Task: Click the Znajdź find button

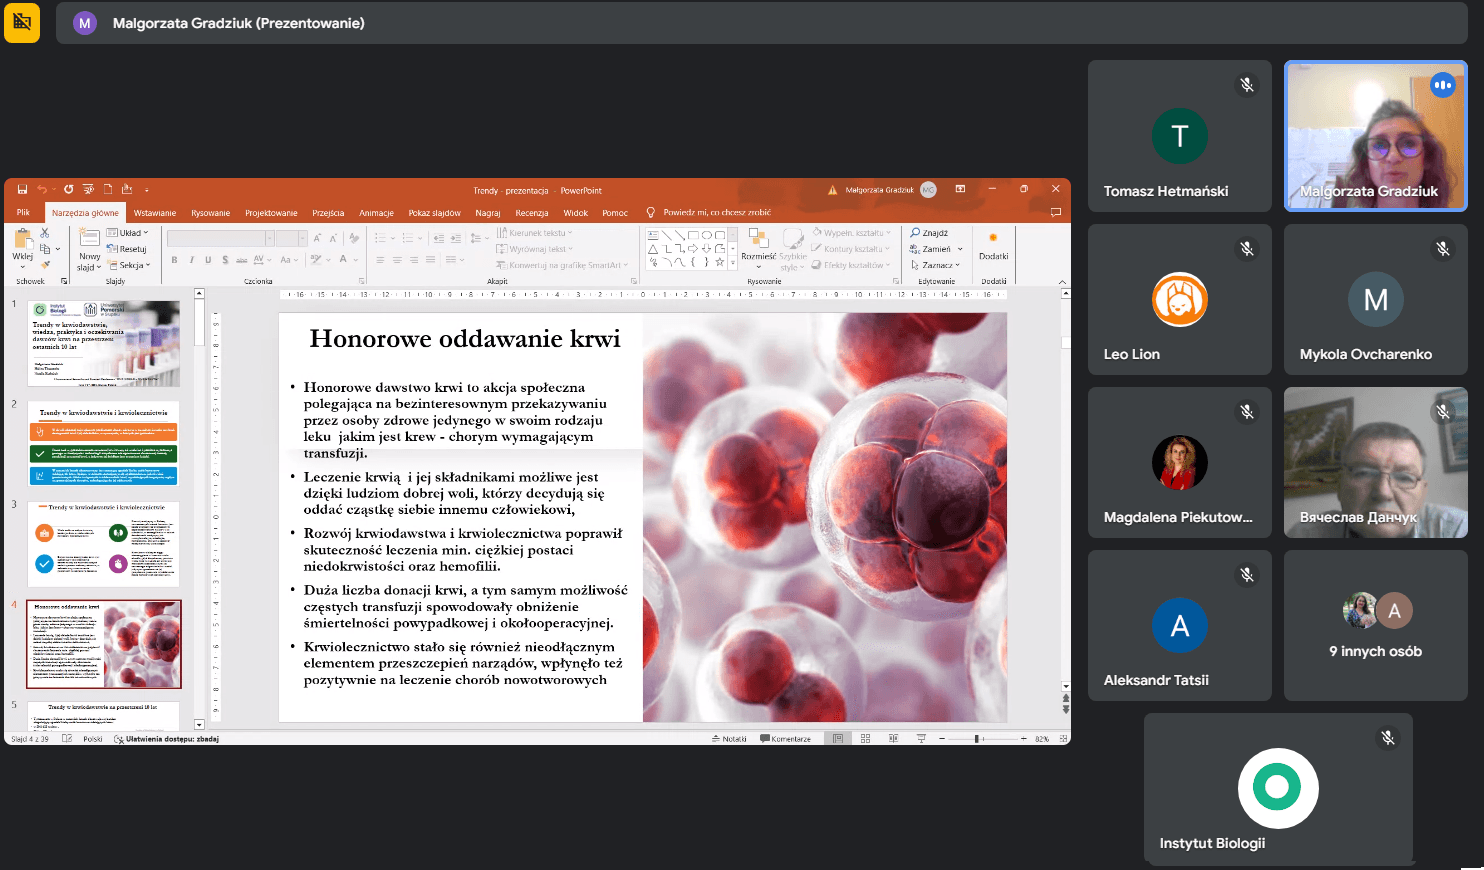Action: tap(929, 233)
